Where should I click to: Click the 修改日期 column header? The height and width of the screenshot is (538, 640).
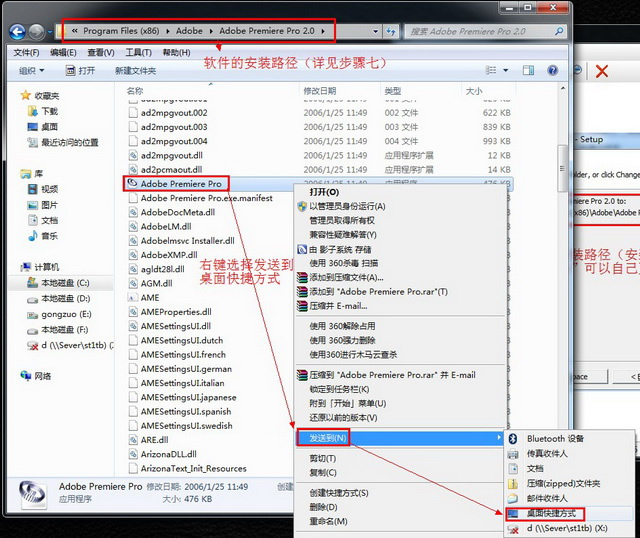coord(320,91)
